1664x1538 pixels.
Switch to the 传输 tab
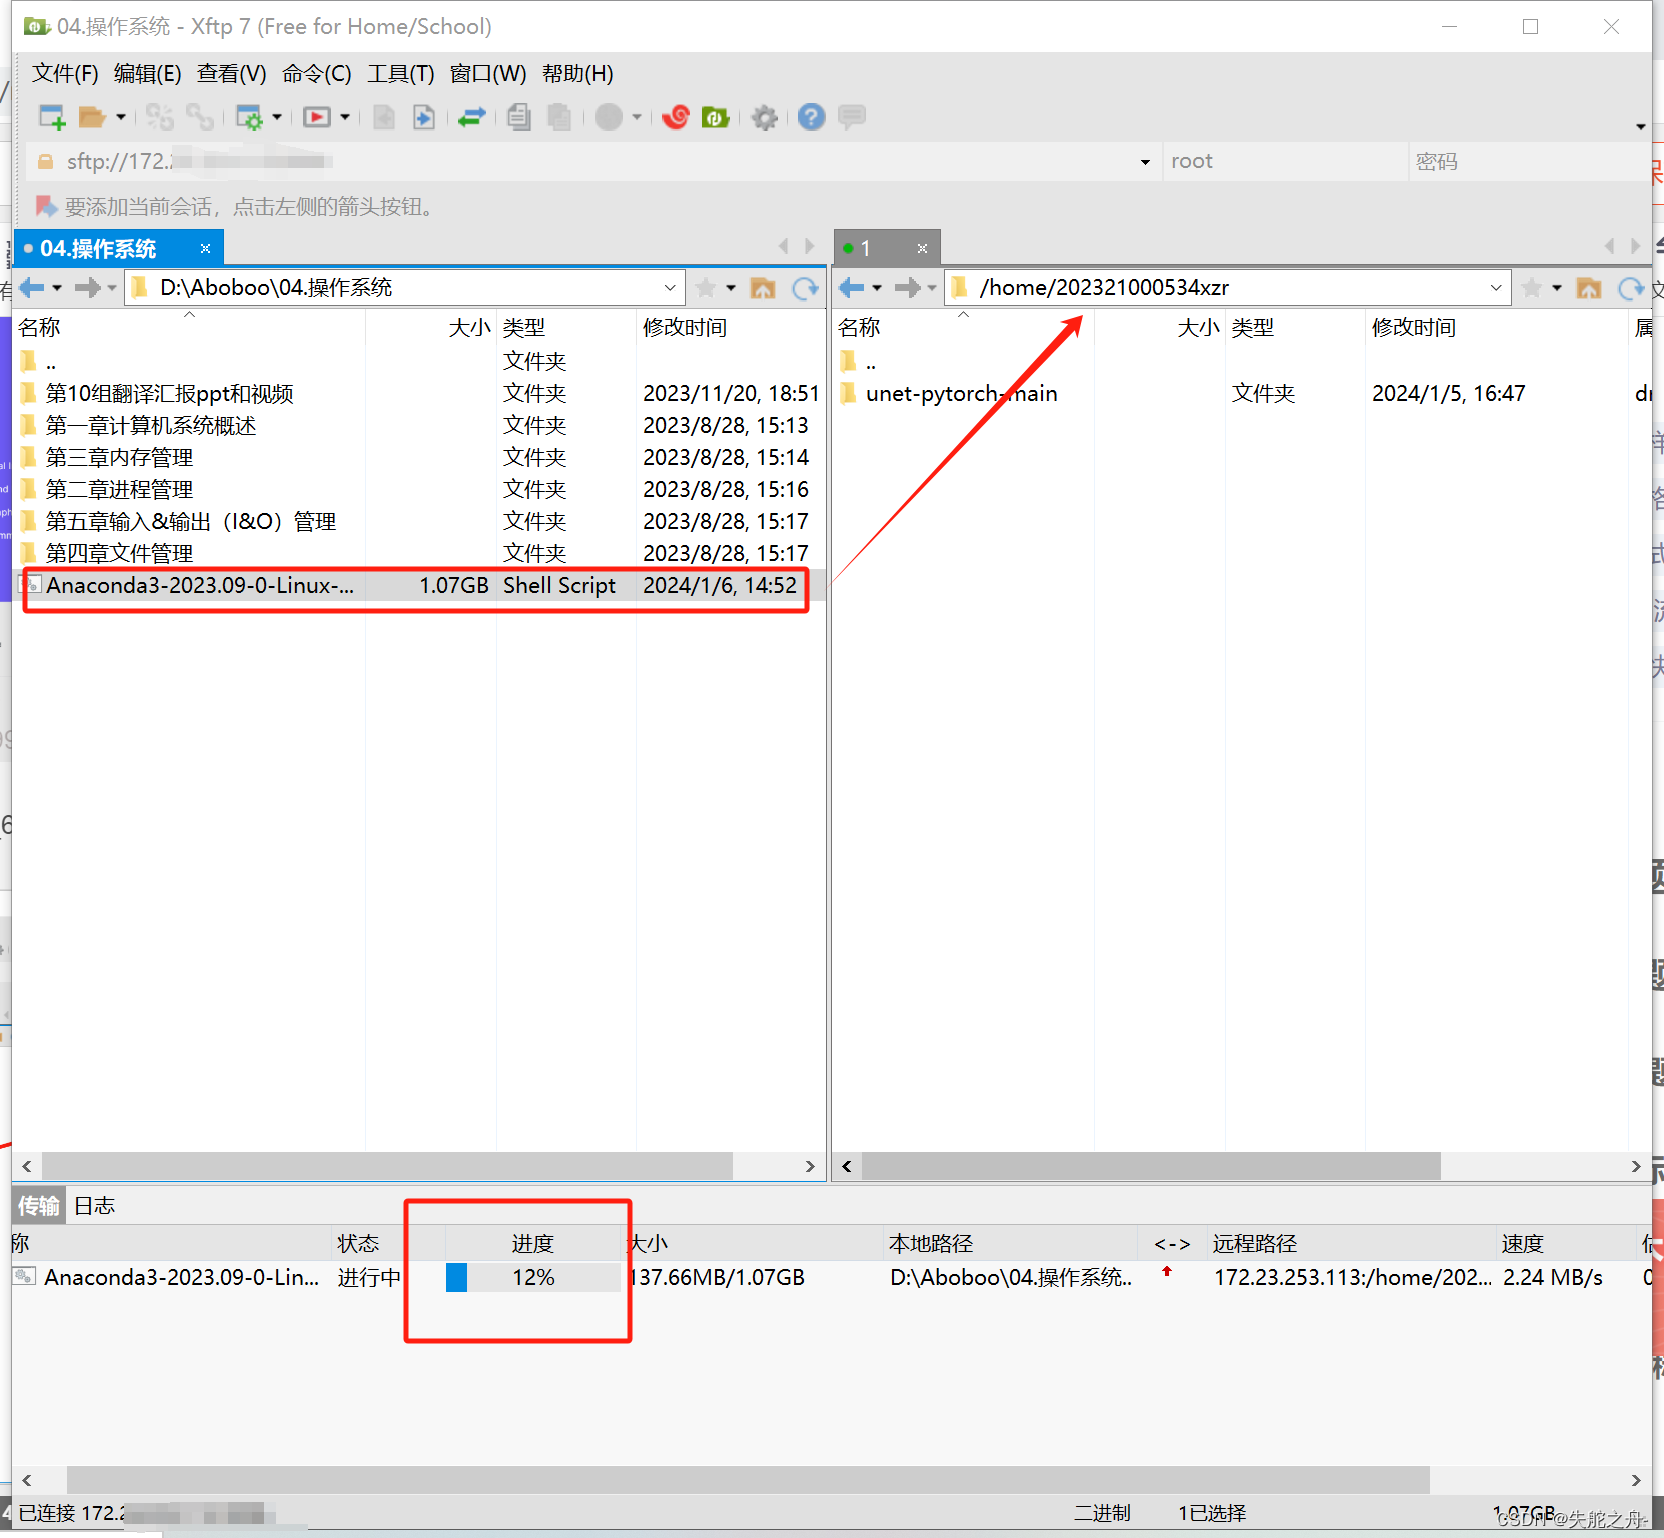coord(39,1206)
